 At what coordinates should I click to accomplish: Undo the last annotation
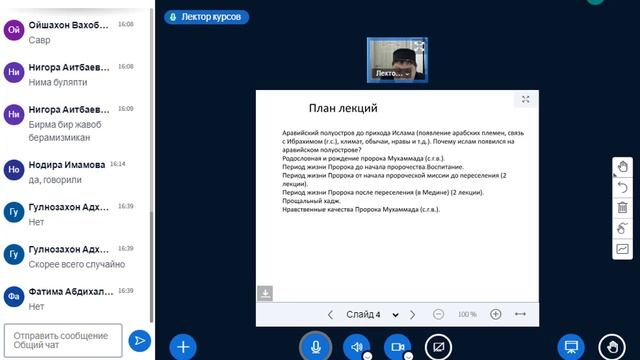tap(622, 187)
